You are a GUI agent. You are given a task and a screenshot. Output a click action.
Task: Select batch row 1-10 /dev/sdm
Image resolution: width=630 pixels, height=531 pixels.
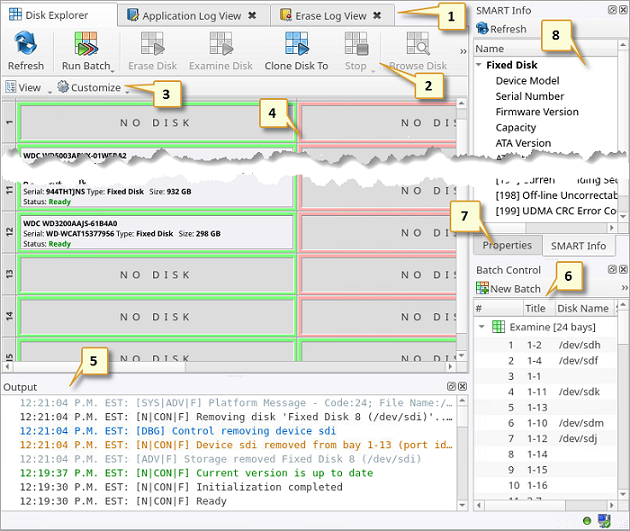coord(545,423)
